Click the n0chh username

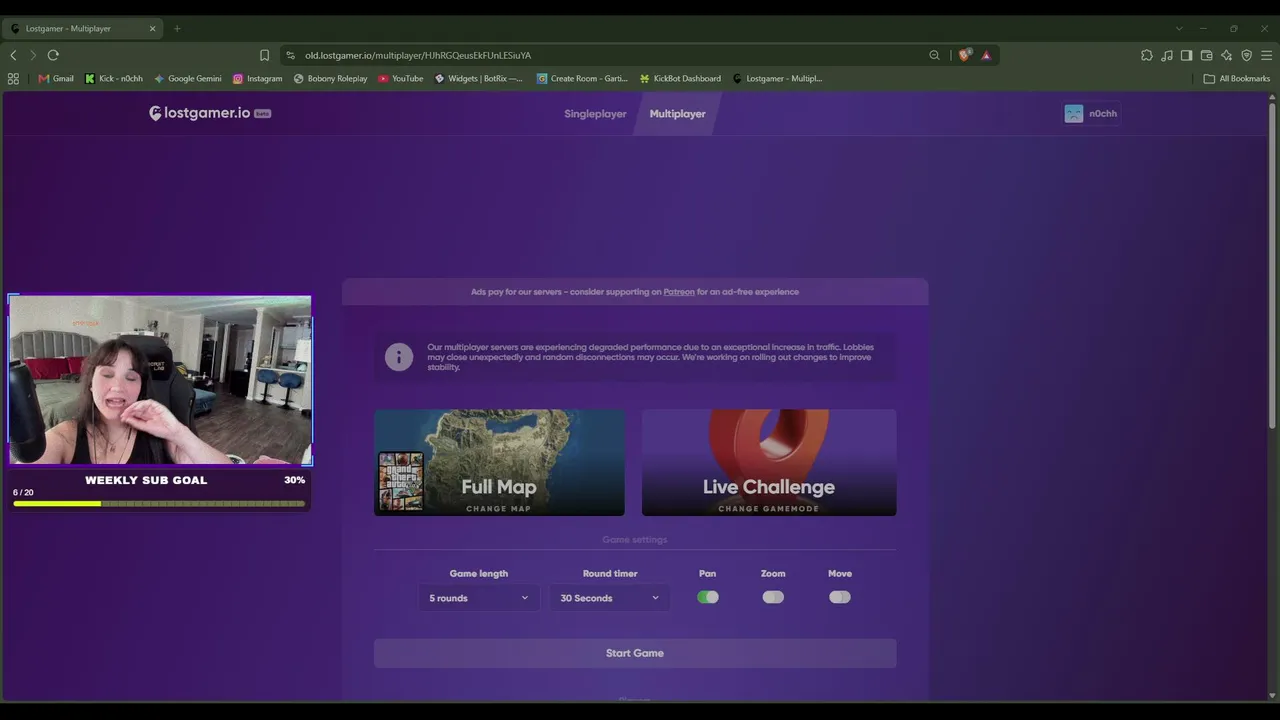(1103, 114)
